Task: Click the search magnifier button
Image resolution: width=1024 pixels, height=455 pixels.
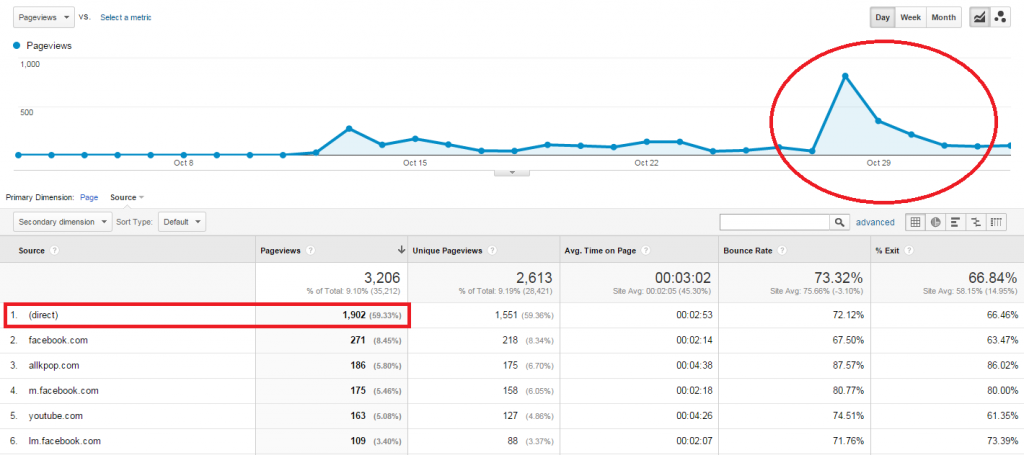Action: click(840, 222)
